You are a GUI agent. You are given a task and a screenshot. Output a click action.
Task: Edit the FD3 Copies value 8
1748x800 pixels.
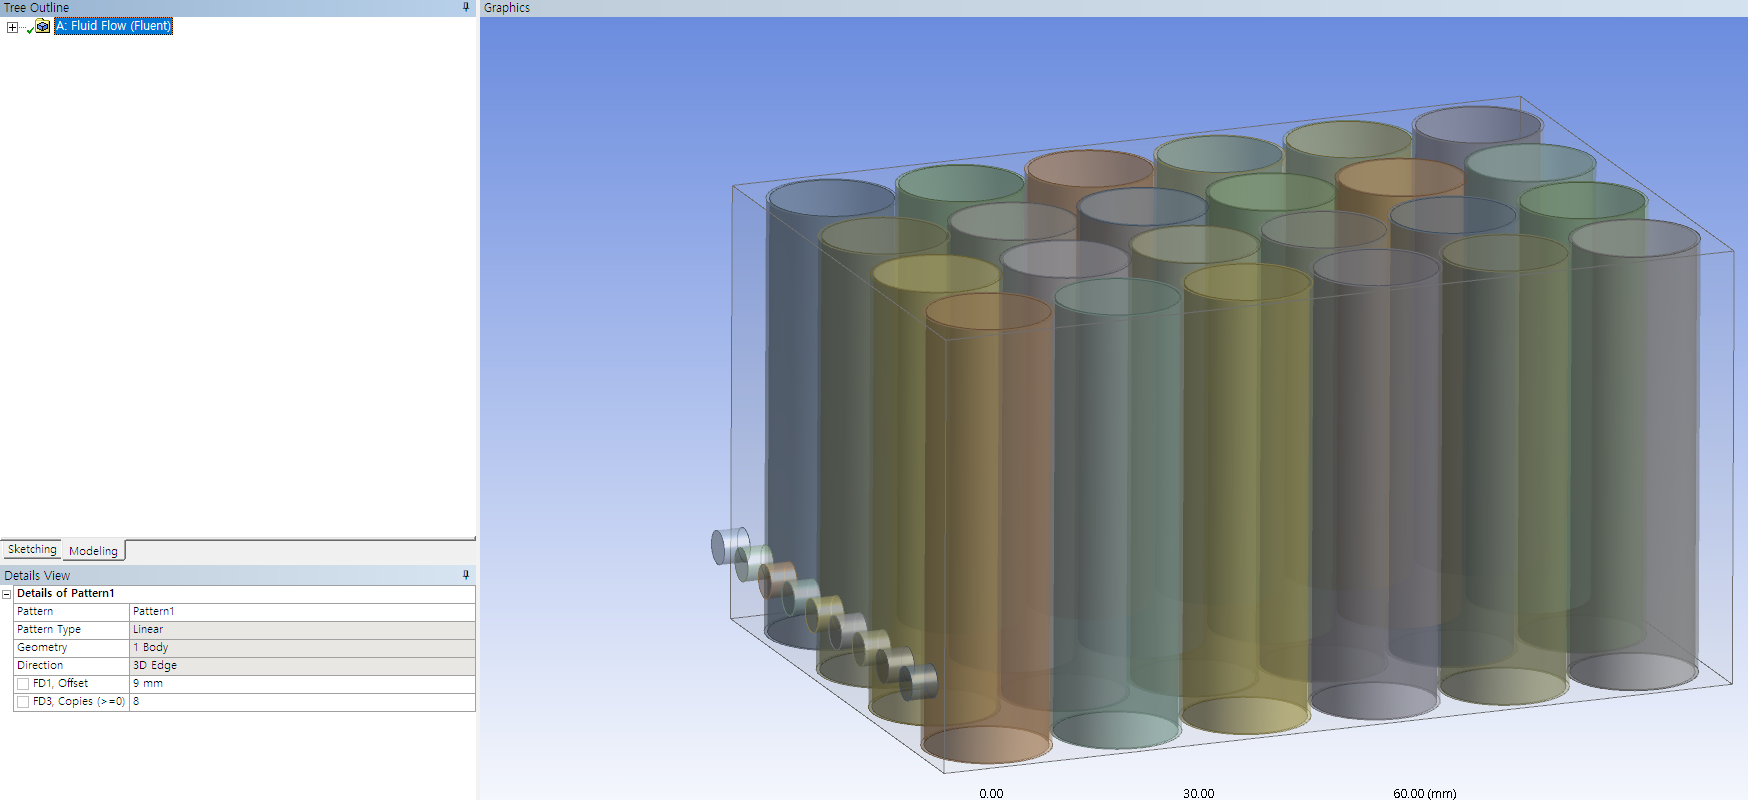[x=302, y=702]
